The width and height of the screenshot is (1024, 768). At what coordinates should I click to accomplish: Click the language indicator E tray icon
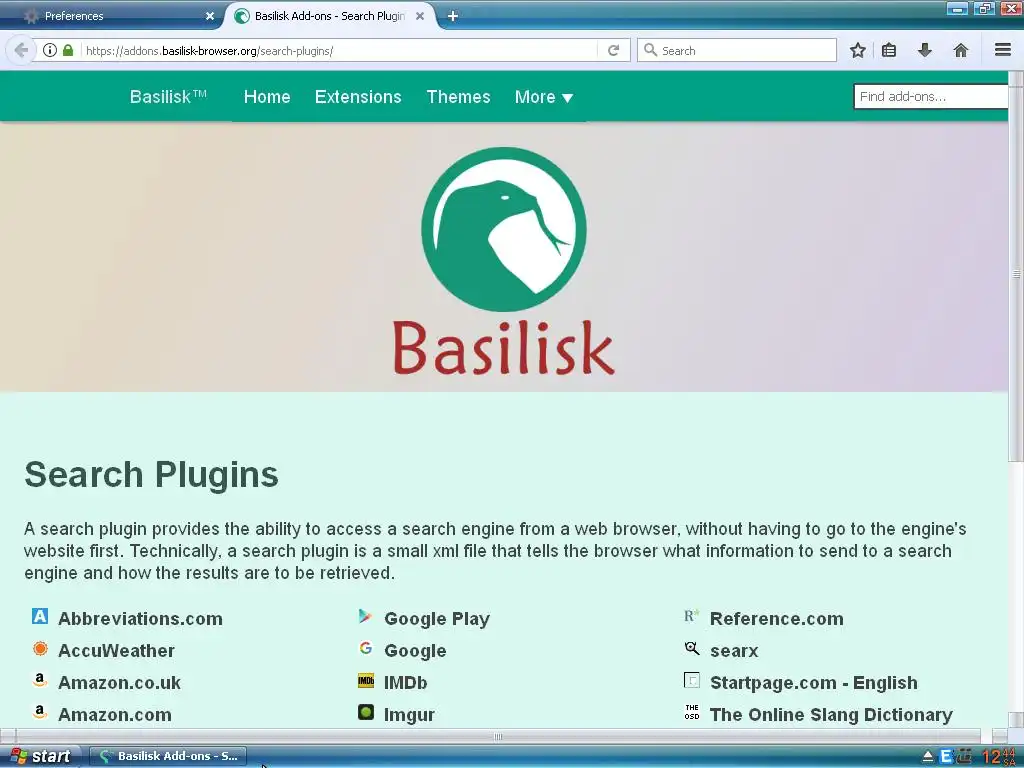pos(946,757)
